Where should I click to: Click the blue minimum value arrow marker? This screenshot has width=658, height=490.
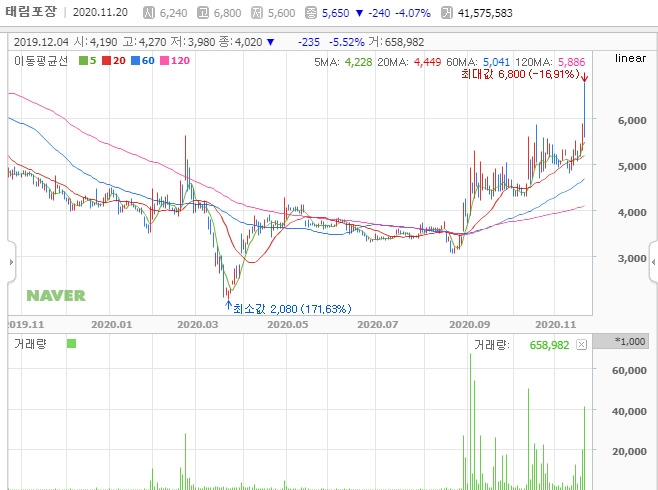click(228, 305)
